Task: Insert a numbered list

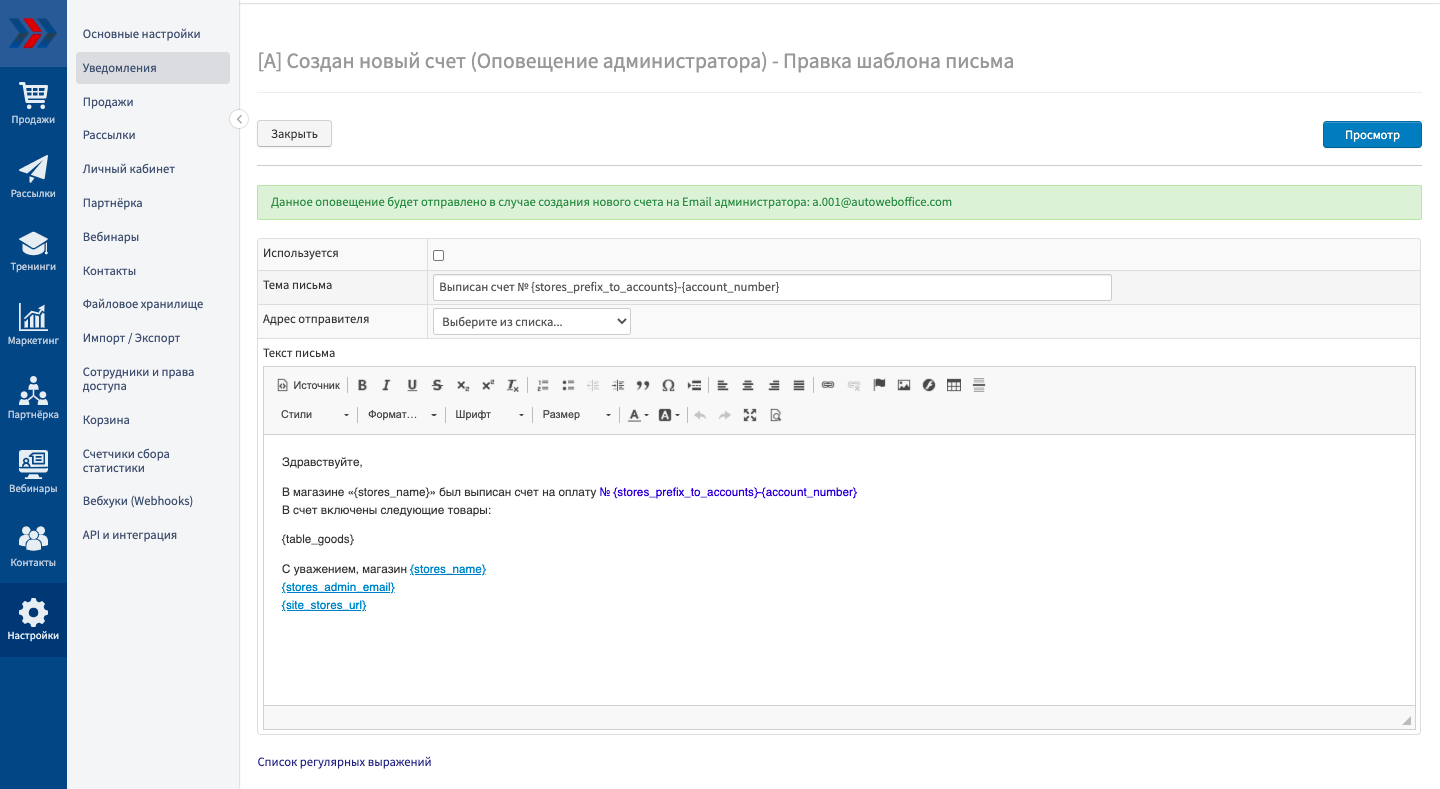Action: click(543, 385)
